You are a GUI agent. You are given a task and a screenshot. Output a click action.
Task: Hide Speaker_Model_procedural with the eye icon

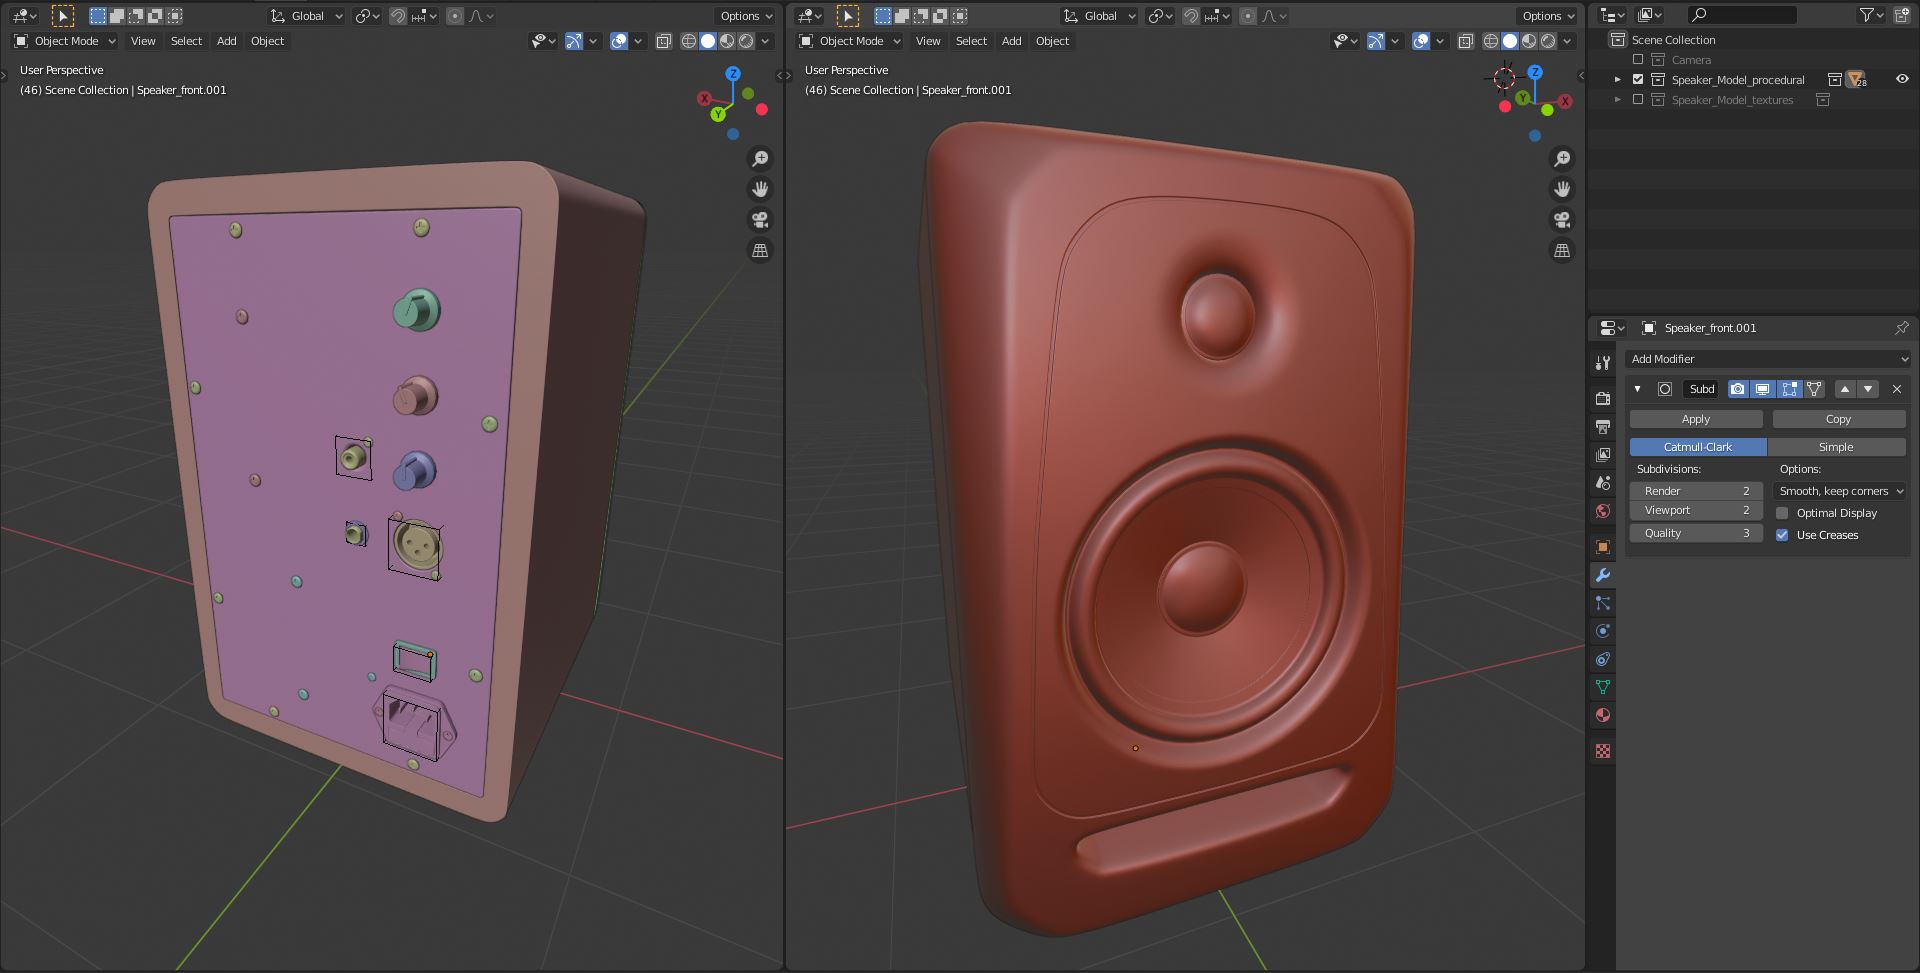point(1902,80)
